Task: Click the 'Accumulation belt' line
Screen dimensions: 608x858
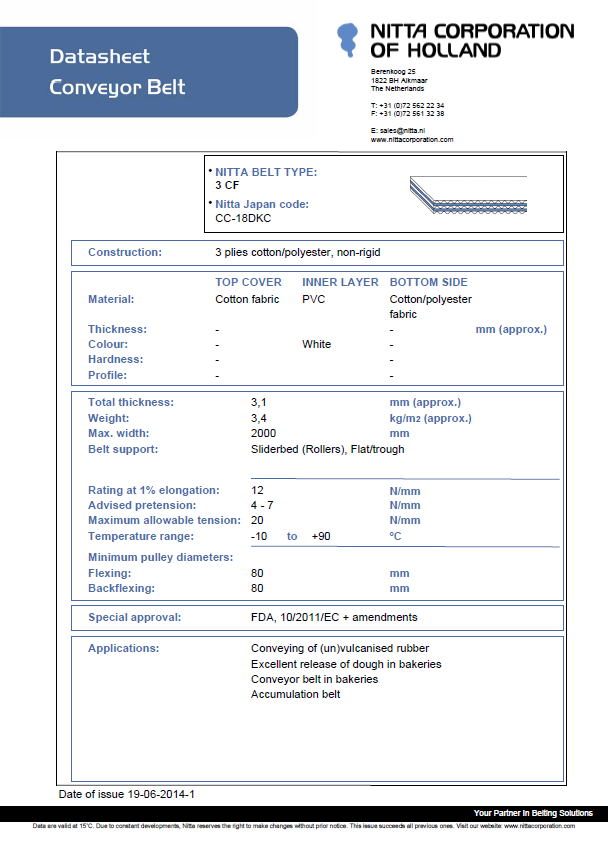Action: coord(296,694)
